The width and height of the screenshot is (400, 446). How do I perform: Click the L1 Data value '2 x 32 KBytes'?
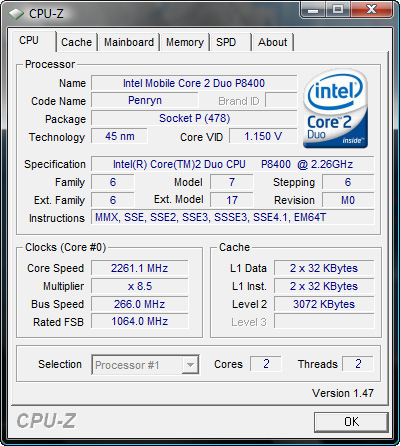click(324, 268)
